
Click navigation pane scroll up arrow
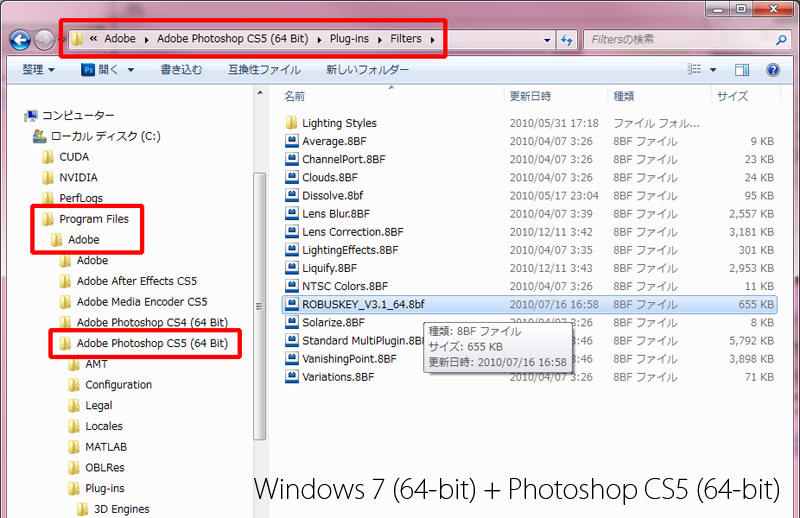click(260, 93)
